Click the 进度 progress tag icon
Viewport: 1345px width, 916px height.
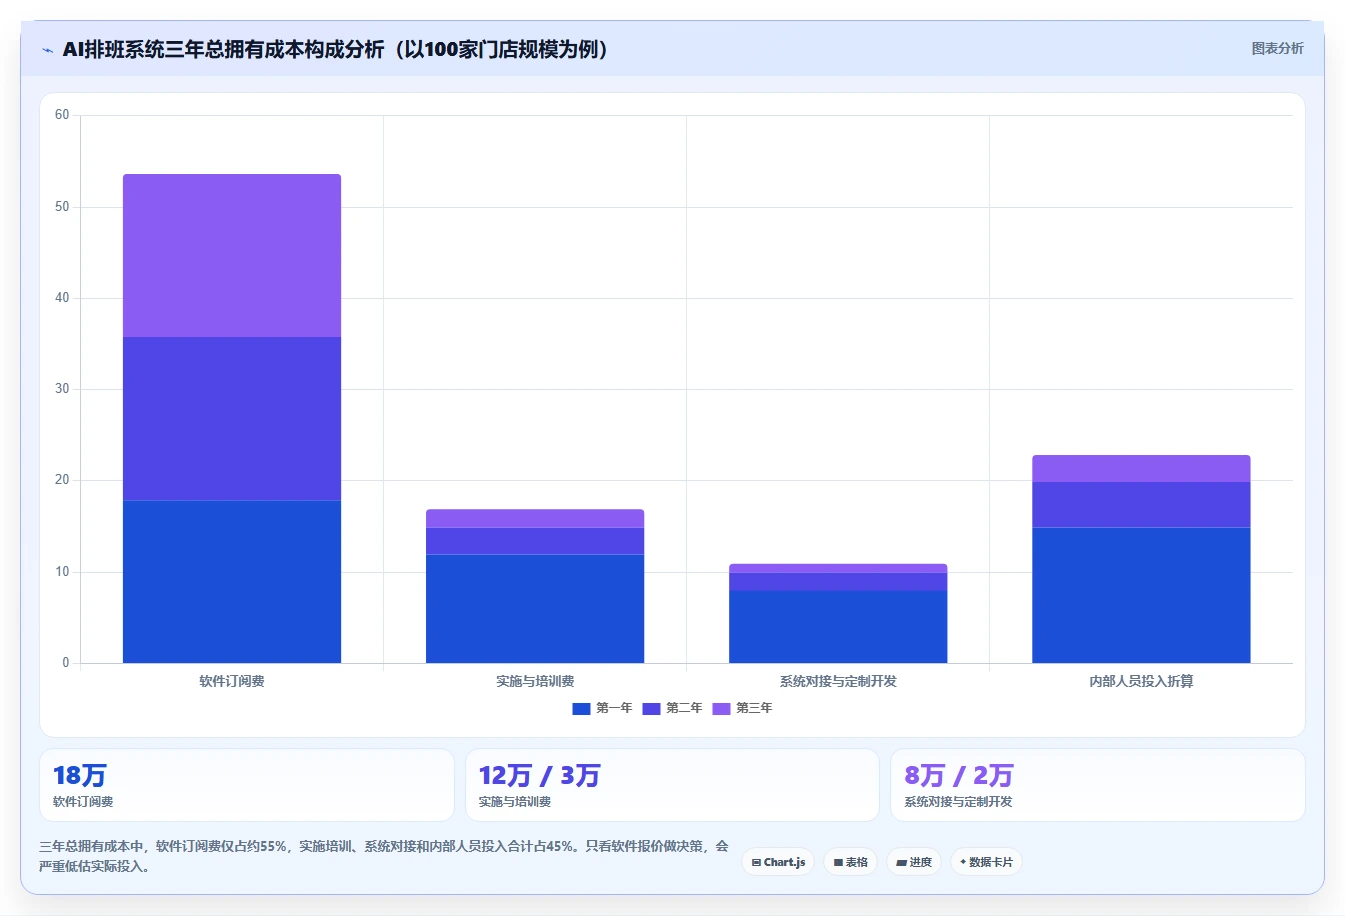point(901,862)
